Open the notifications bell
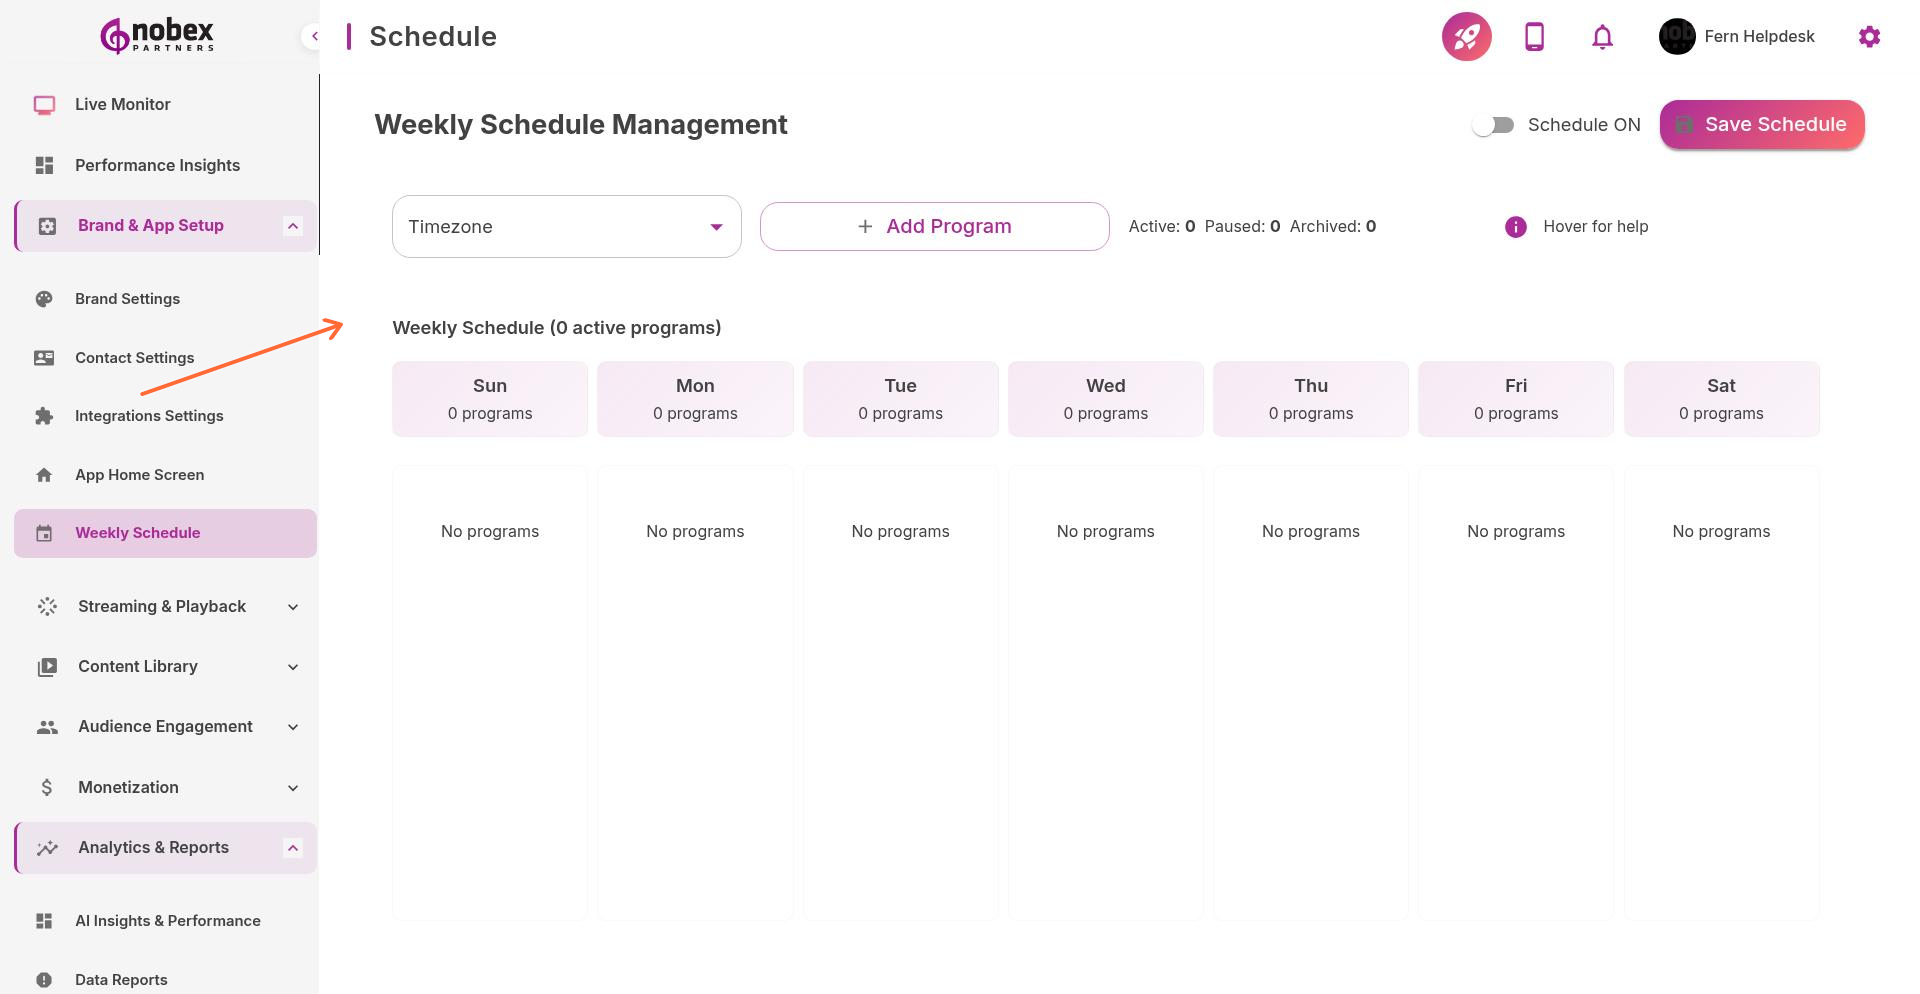The width and height of the screenshot is (1920, 994). tap(1601, 36)
